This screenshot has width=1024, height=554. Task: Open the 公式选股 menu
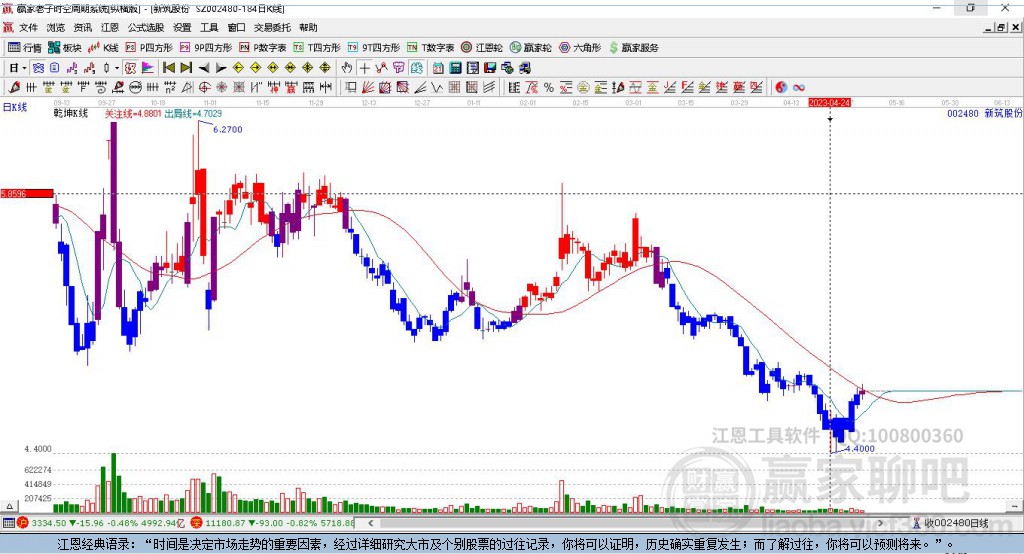point(146,27)
